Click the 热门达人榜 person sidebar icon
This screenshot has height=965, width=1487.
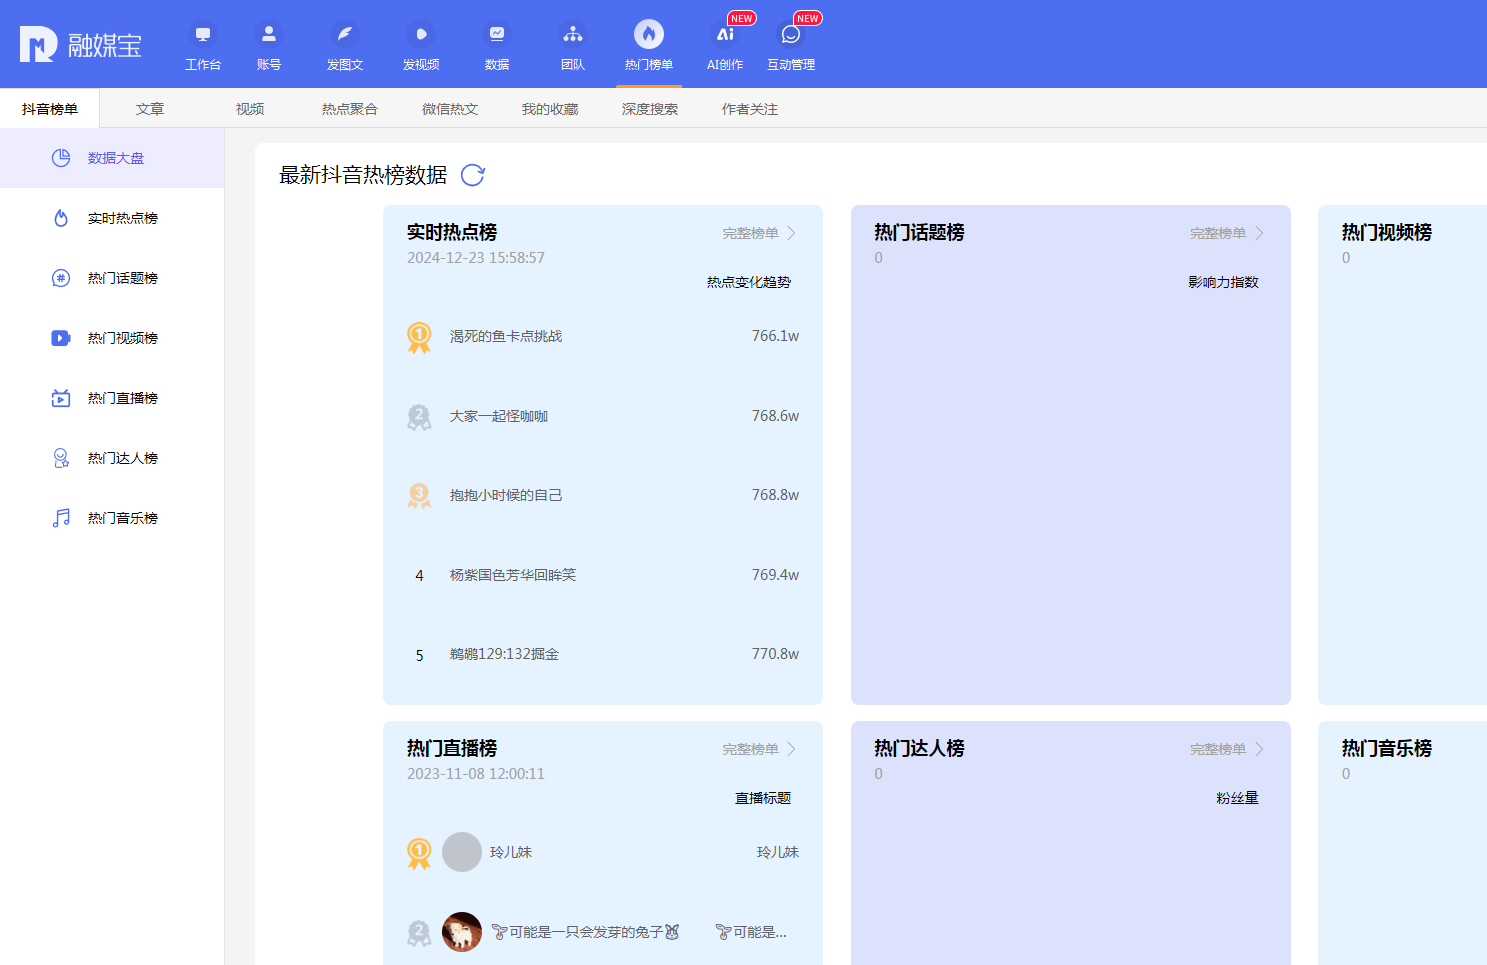(61, 458)
